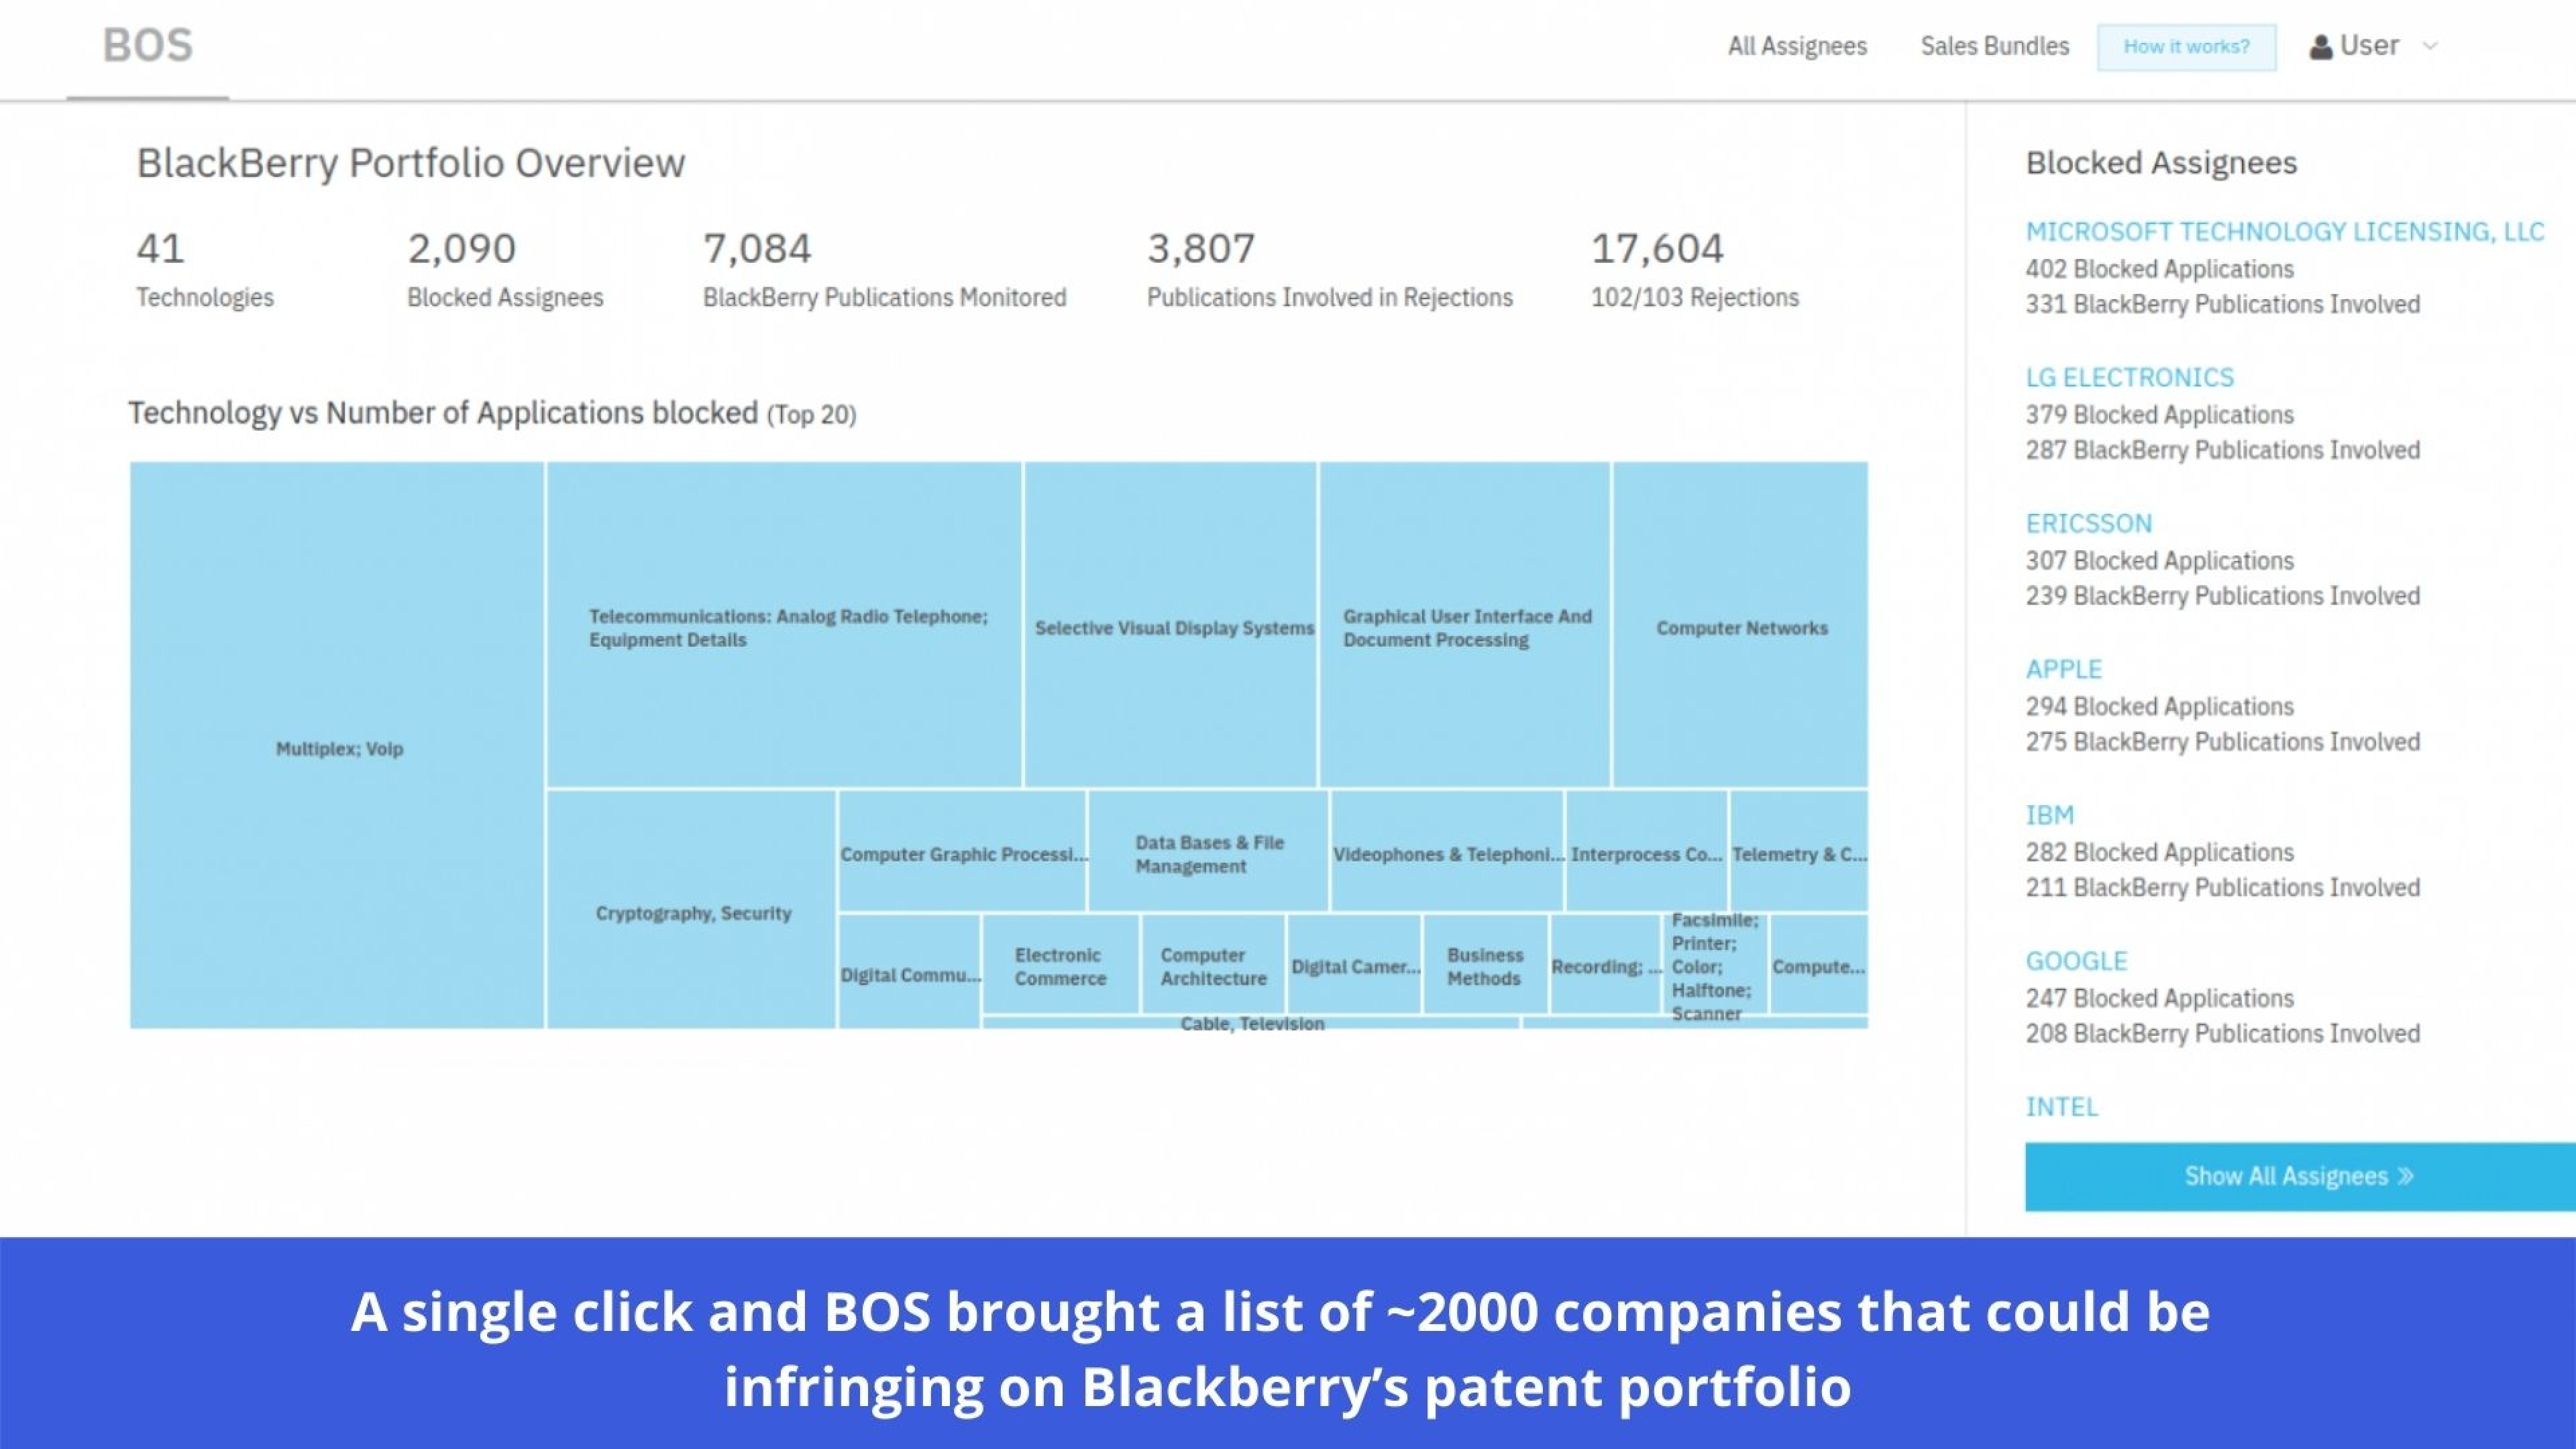The image size is (2576, 1449).
Task: Switch to the Sales Bundles tab
Action: pyautogui.click(x=1994, y=45)
